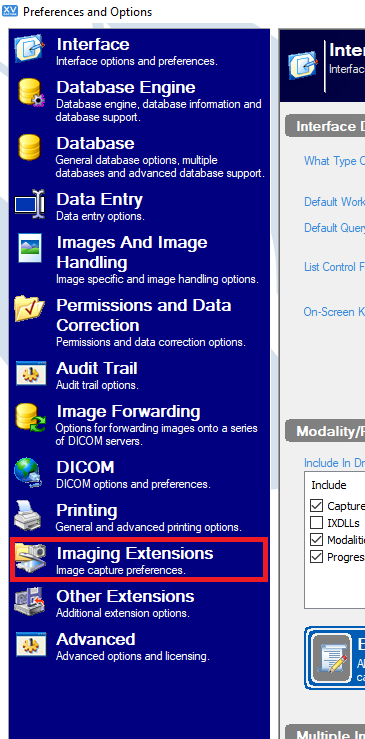365x739 pixels.
Task: Click the DICOM globe icon
Action: pos(28,473)
